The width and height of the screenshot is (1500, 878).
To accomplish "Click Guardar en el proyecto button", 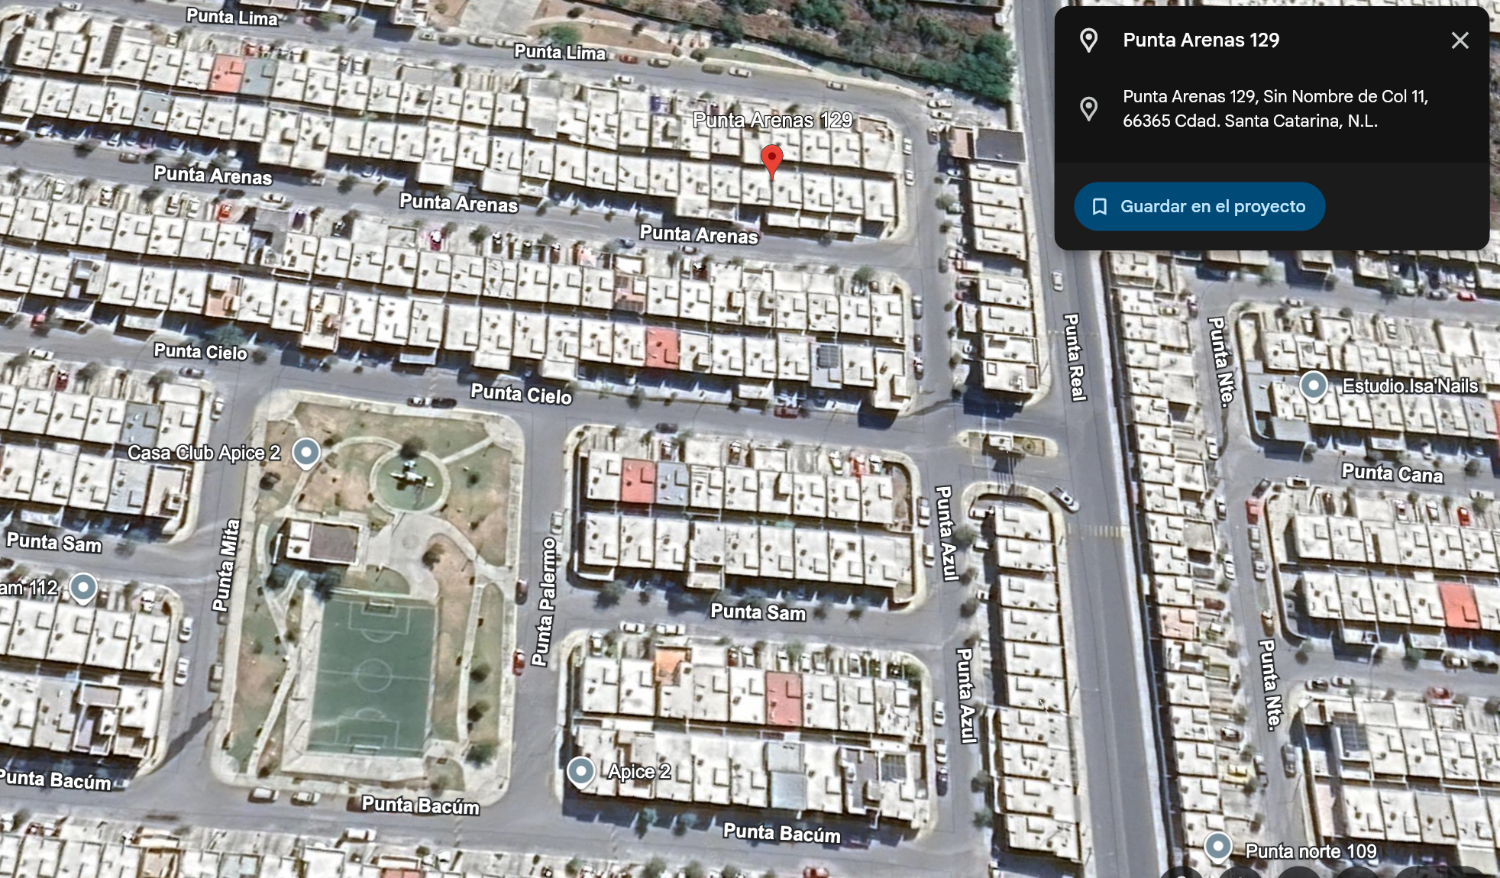I will pos(1199,206).
